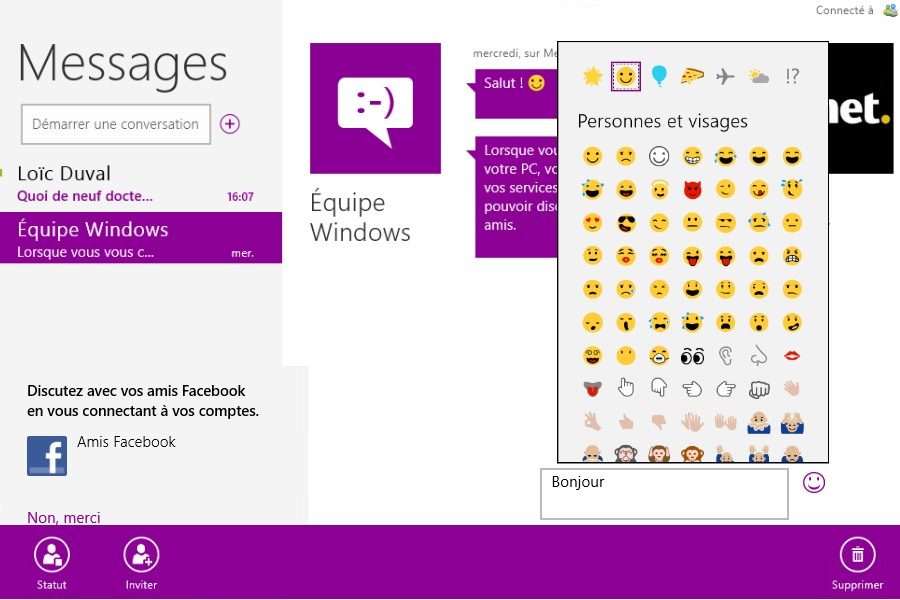This screenshot has width=900, height=600.
Task: Click the 'Personnes et visages' heading
Action: (662, 121)
